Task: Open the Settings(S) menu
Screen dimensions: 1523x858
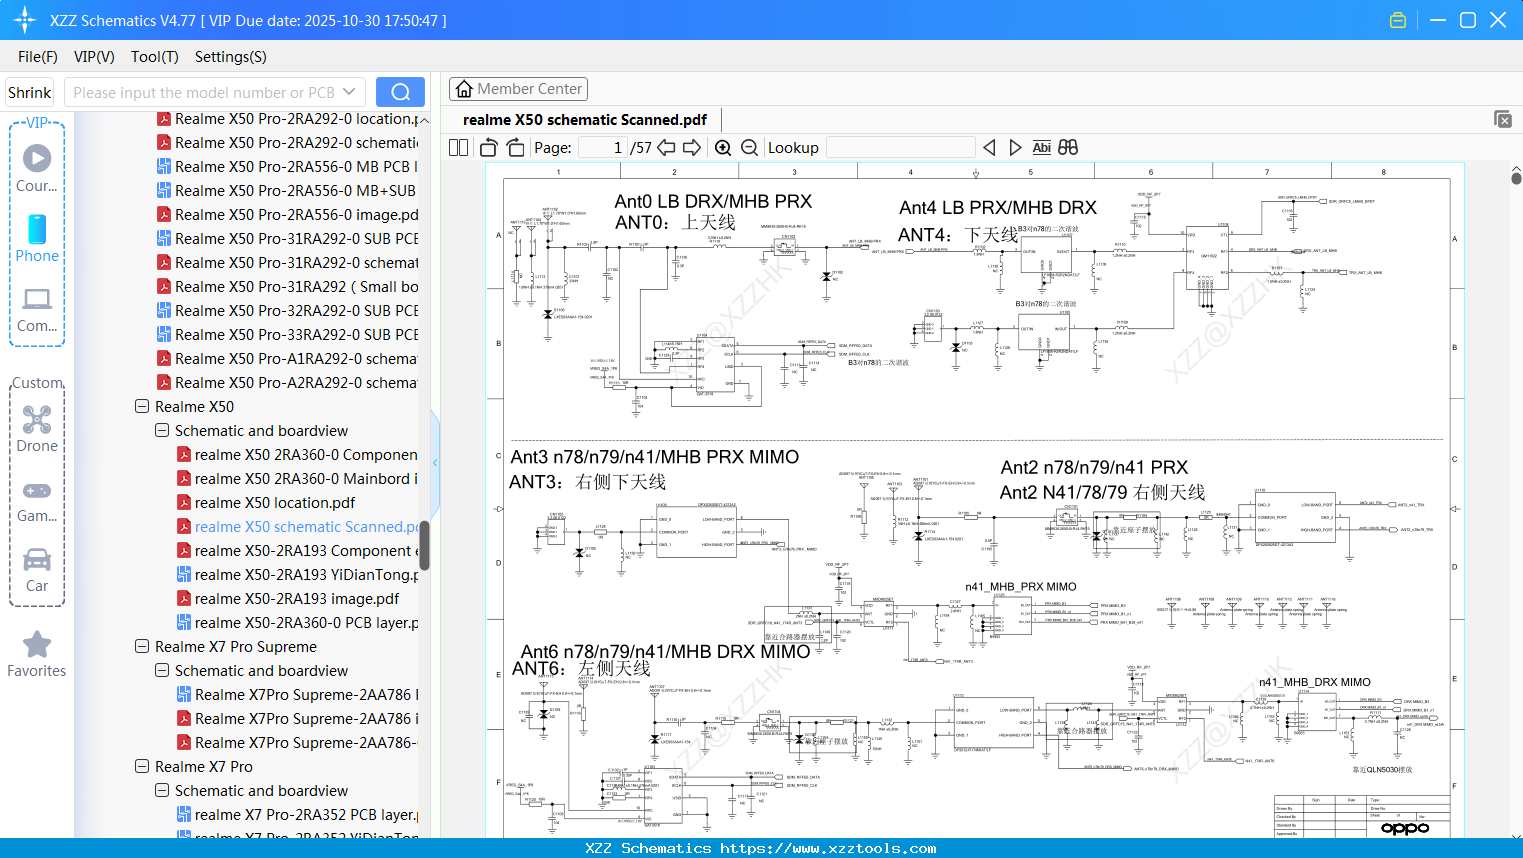Action: [230, 57]
